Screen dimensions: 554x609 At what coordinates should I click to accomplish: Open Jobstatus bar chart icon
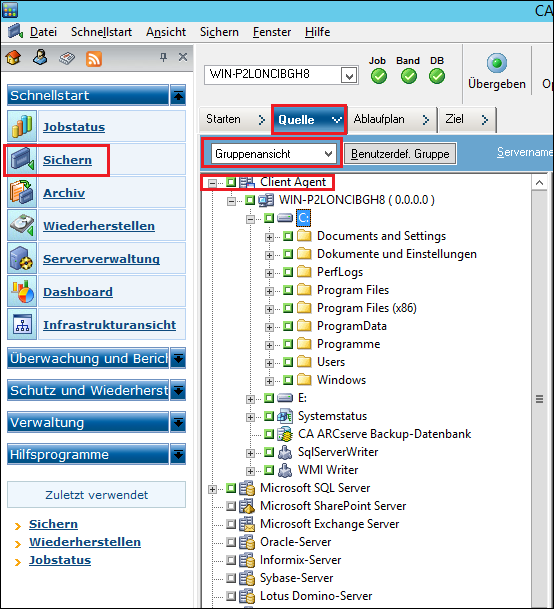pos(22,127)
